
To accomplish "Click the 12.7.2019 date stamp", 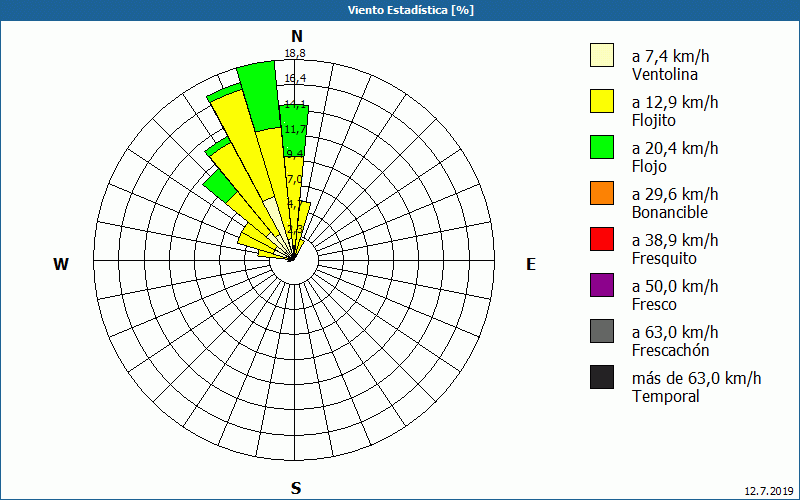I will (x=769, y=491).
